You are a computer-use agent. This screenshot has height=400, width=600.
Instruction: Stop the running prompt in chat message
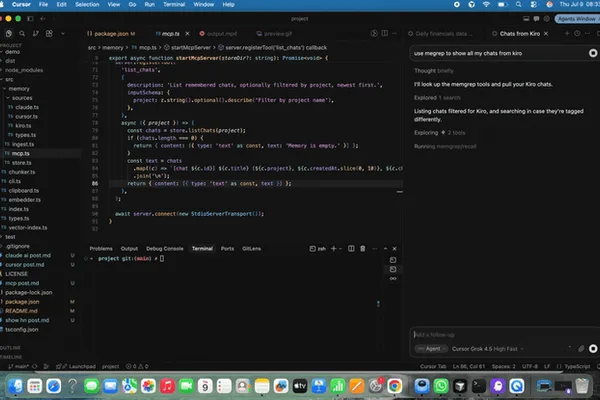[x=593, y=53]
